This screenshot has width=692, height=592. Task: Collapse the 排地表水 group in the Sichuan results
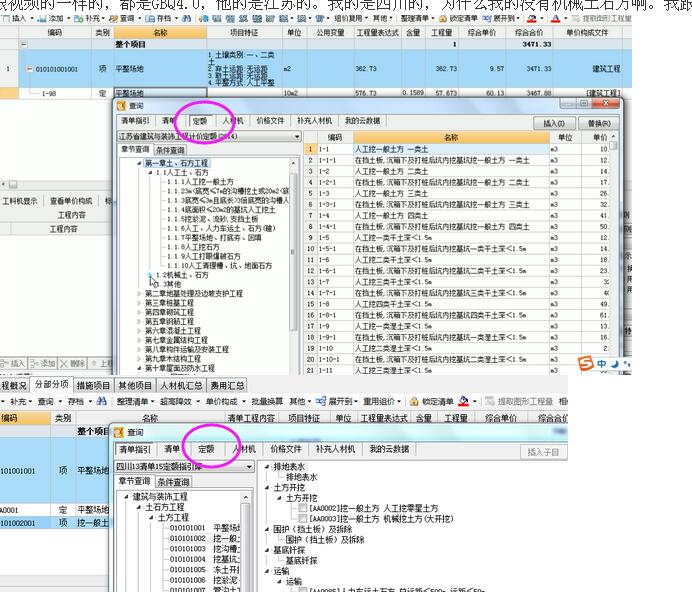pyautogui.click(x=267, y=467)
